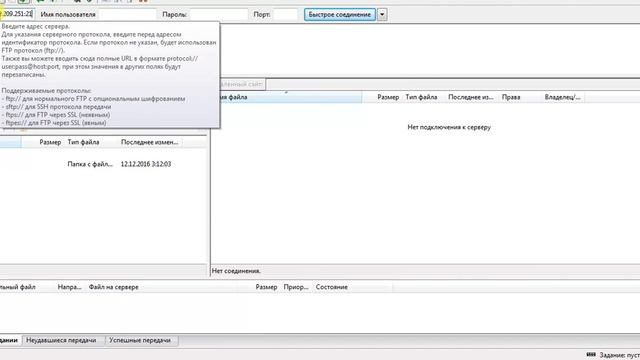The width and height of the screenshot is (640, 360).
Task: Sort the queue by Файл на сервере
Action: 113,287
